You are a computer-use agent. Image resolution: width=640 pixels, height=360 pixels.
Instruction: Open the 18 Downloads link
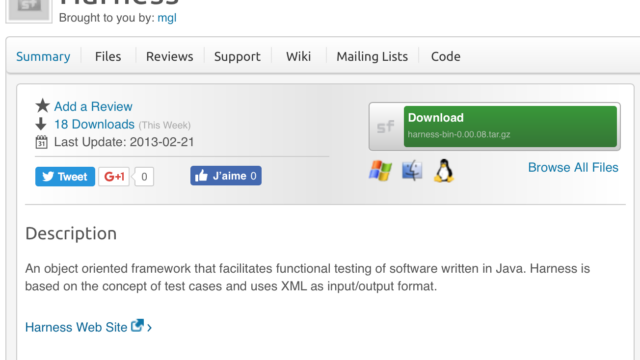(94, 124)
